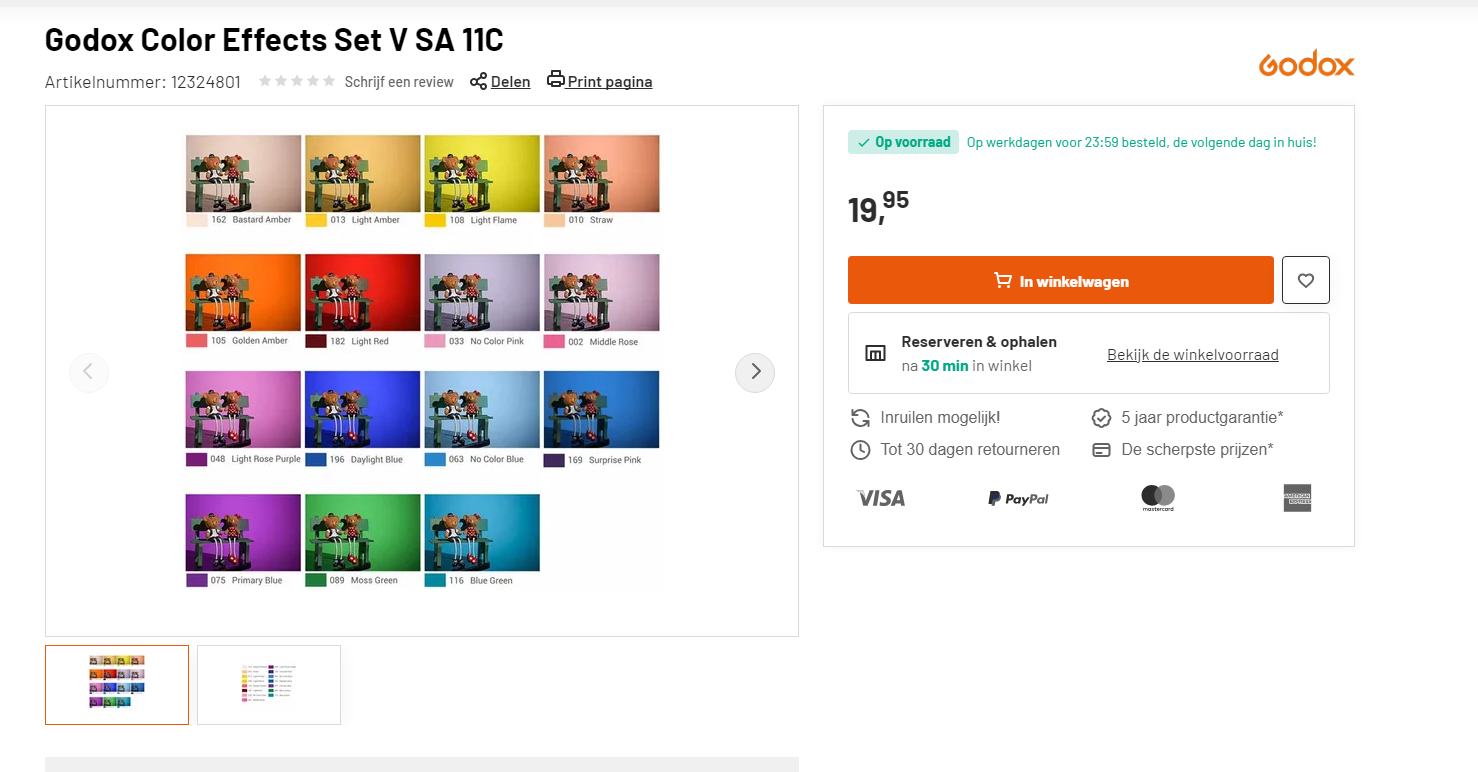
Task: Click the star rating row
Action: click(x=297, y=81)
